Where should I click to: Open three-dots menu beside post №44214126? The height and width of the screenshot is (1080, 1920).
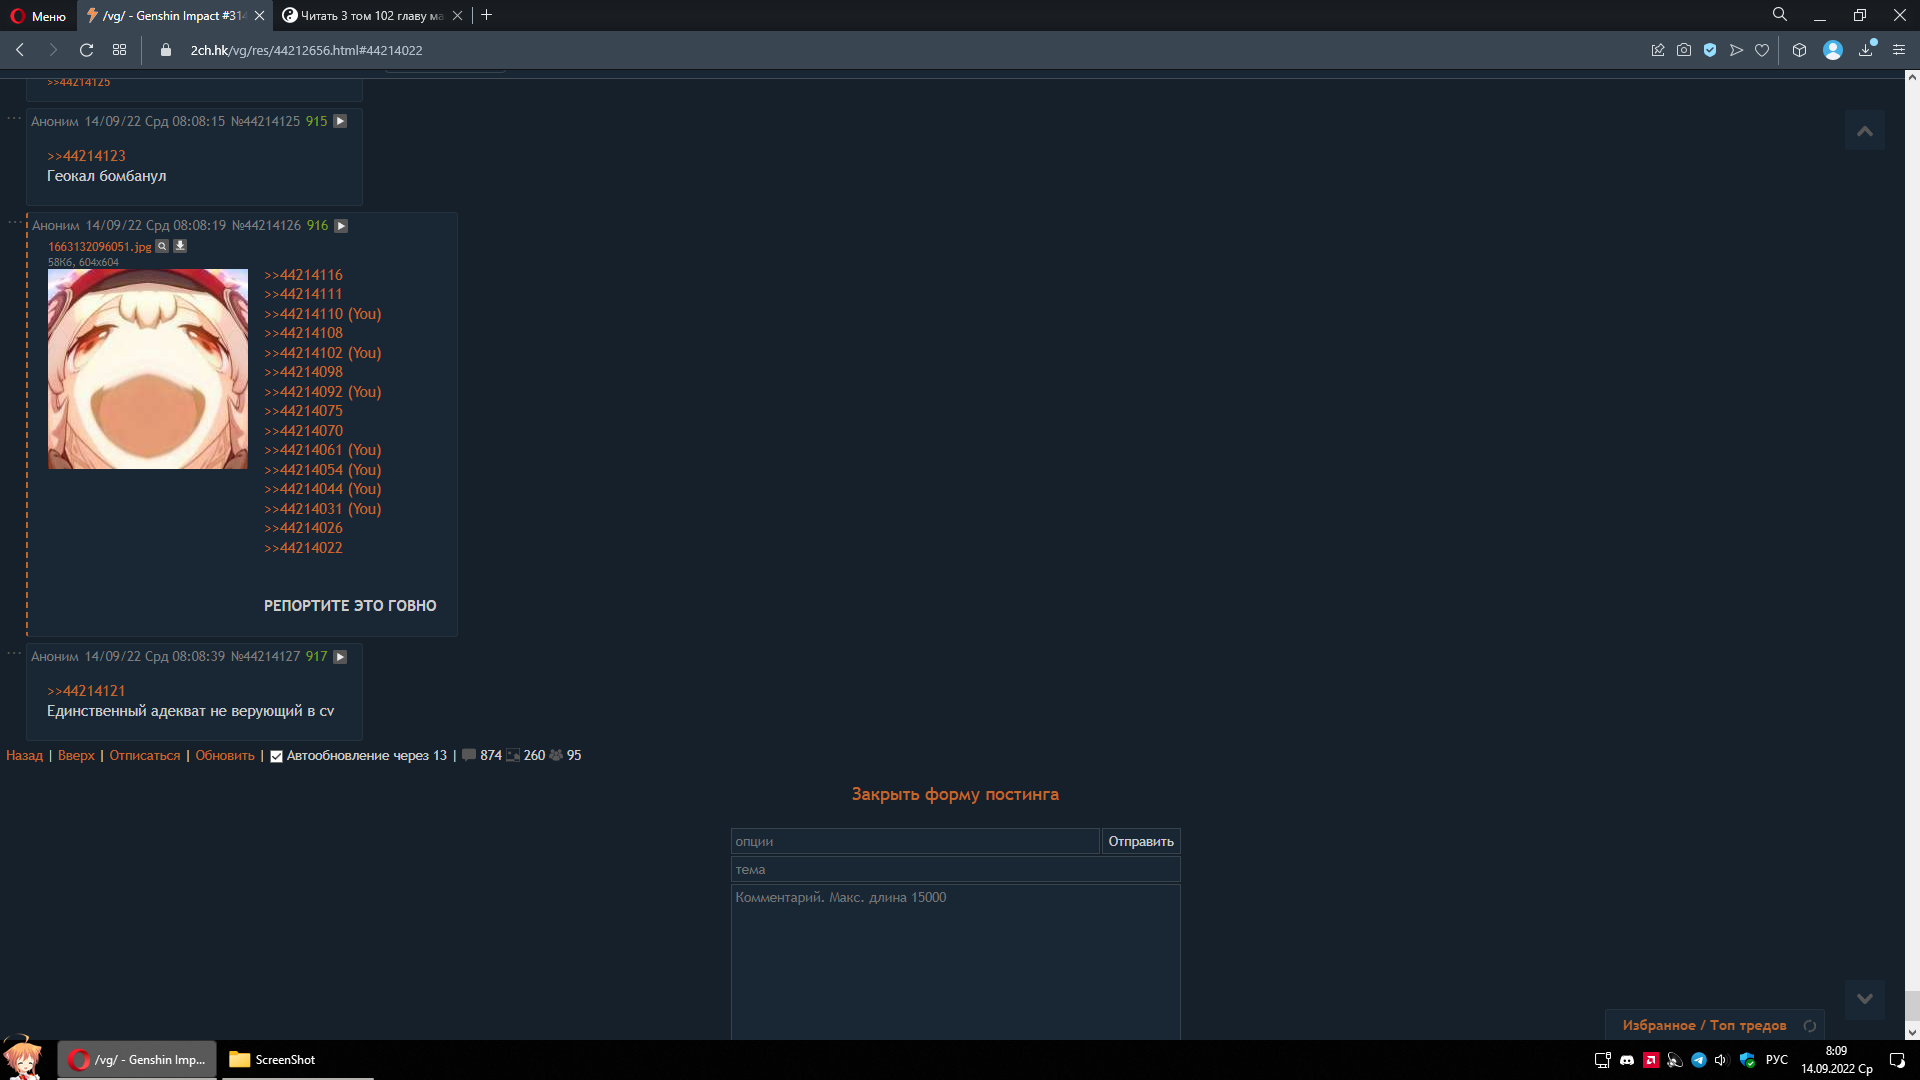click(14, 223)
